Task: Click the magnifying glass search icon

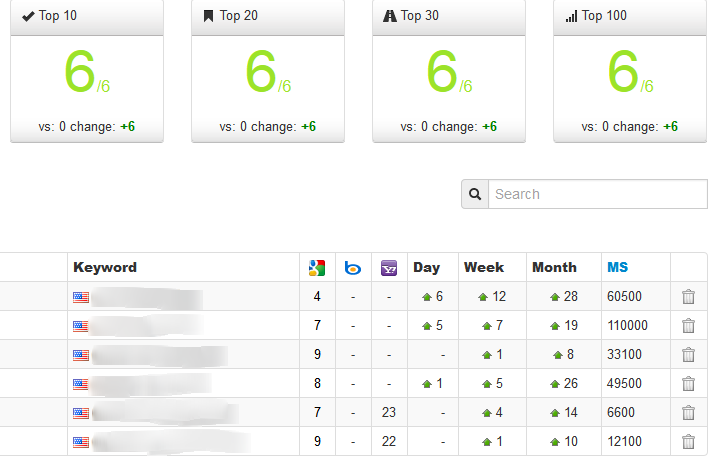Action: [x=475, y=194]
